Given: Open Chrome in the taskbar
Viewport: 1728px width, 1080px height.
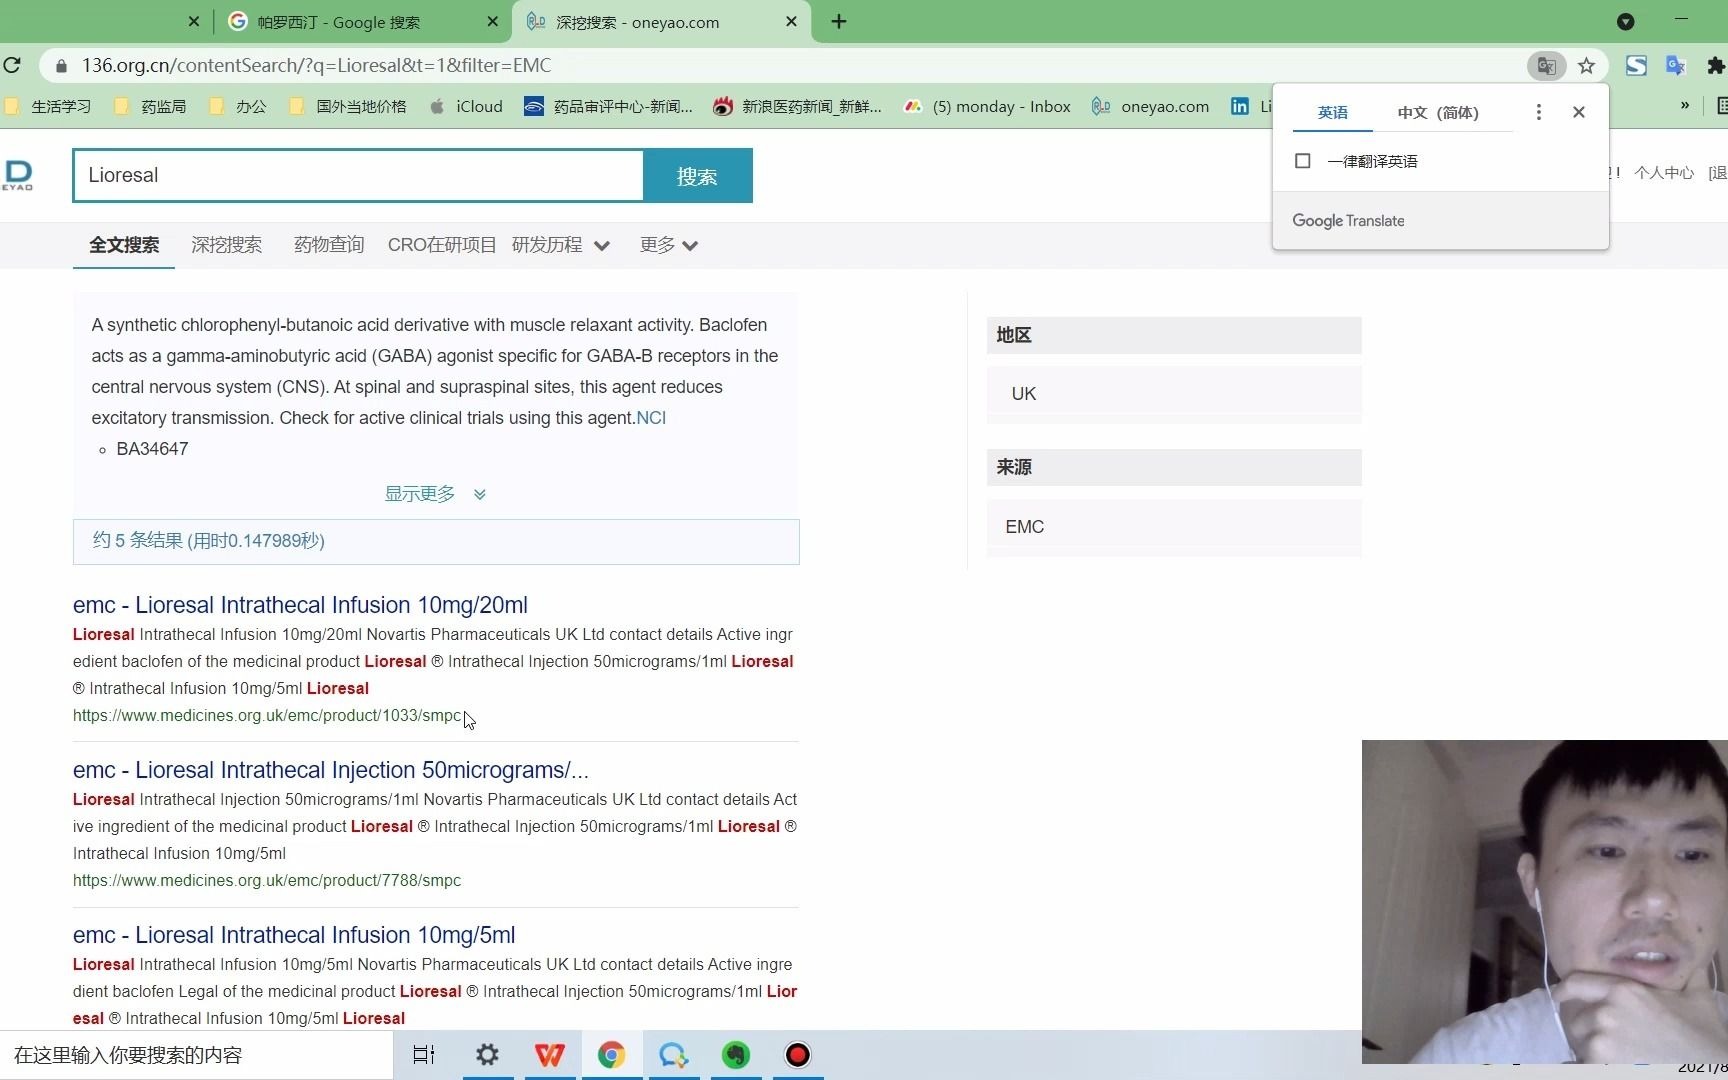Looking at the screenshot, I should (611, 1055).
